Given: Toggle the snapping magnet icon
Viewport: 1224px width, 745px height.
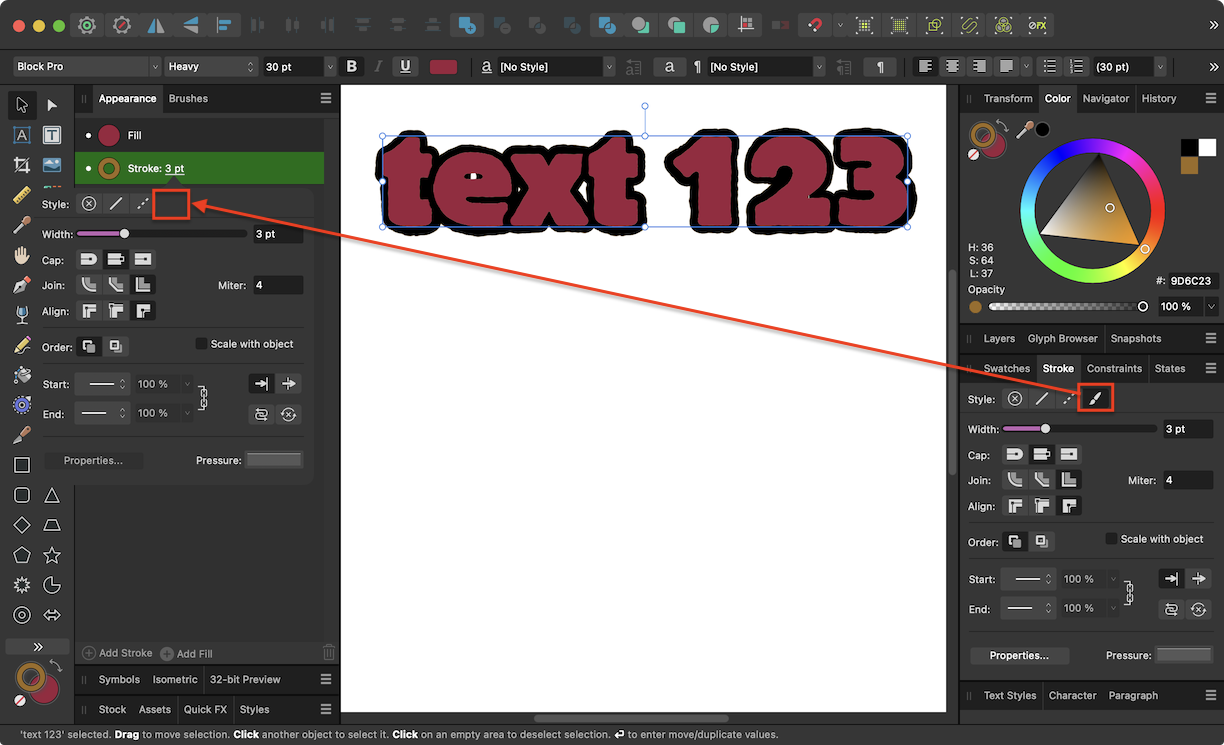Looking at the screenshot, I should (x=813, y=25).
